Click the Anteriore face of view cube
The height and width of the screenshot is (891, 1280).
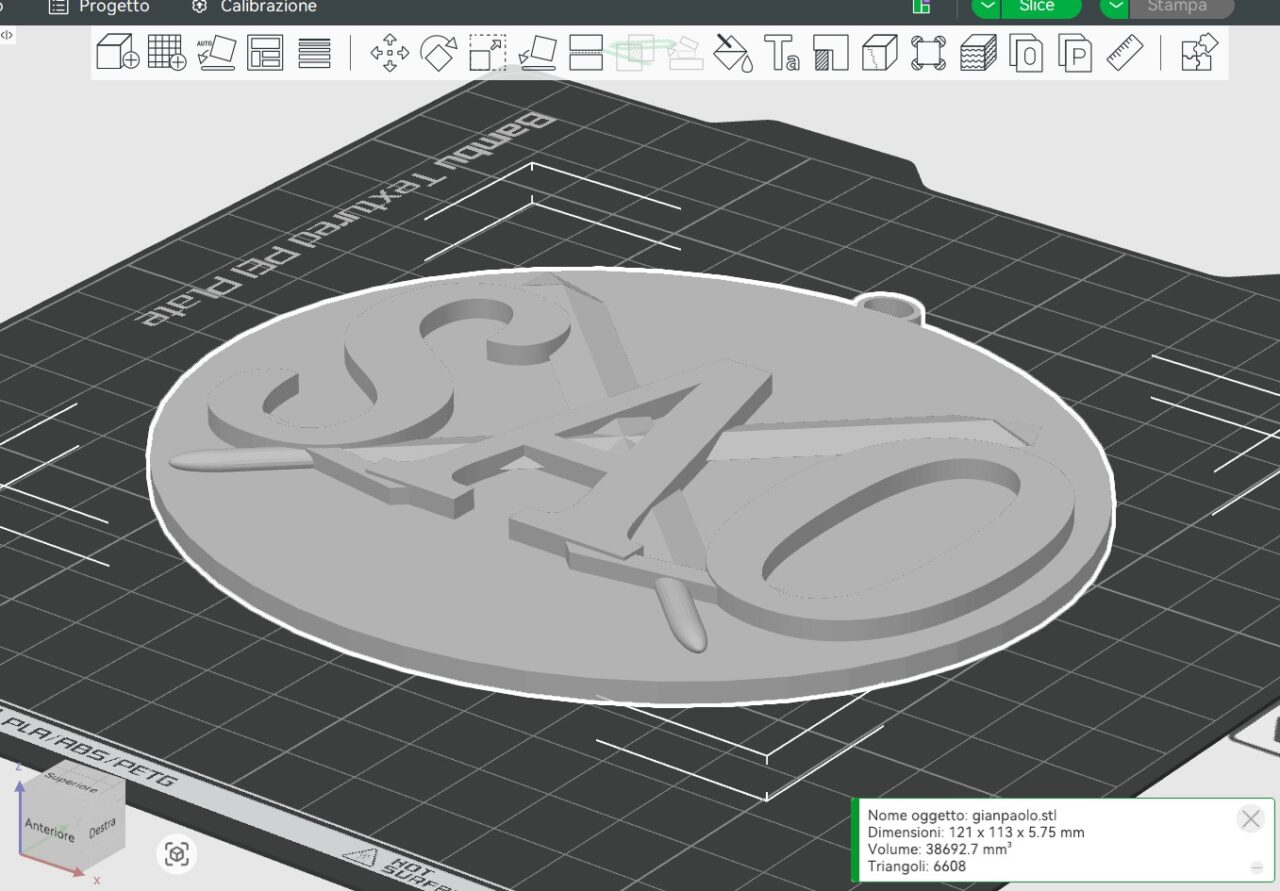tap(50, 830)
